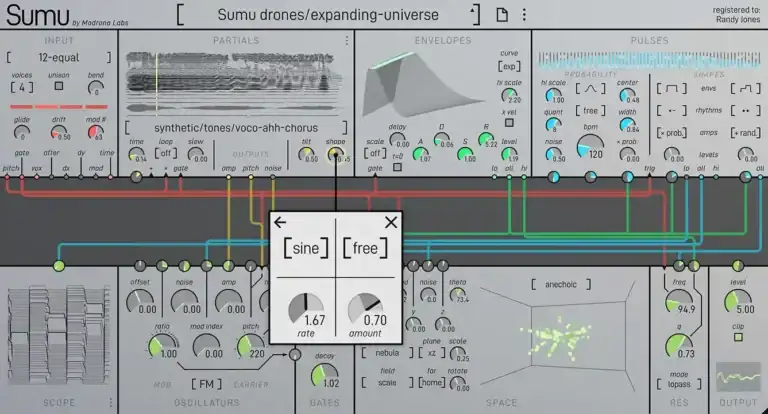This screenshot has width=768, height=414.
Task: Click the Pulses quant knob
Action: pyautogui.click(x=553, y=125)
